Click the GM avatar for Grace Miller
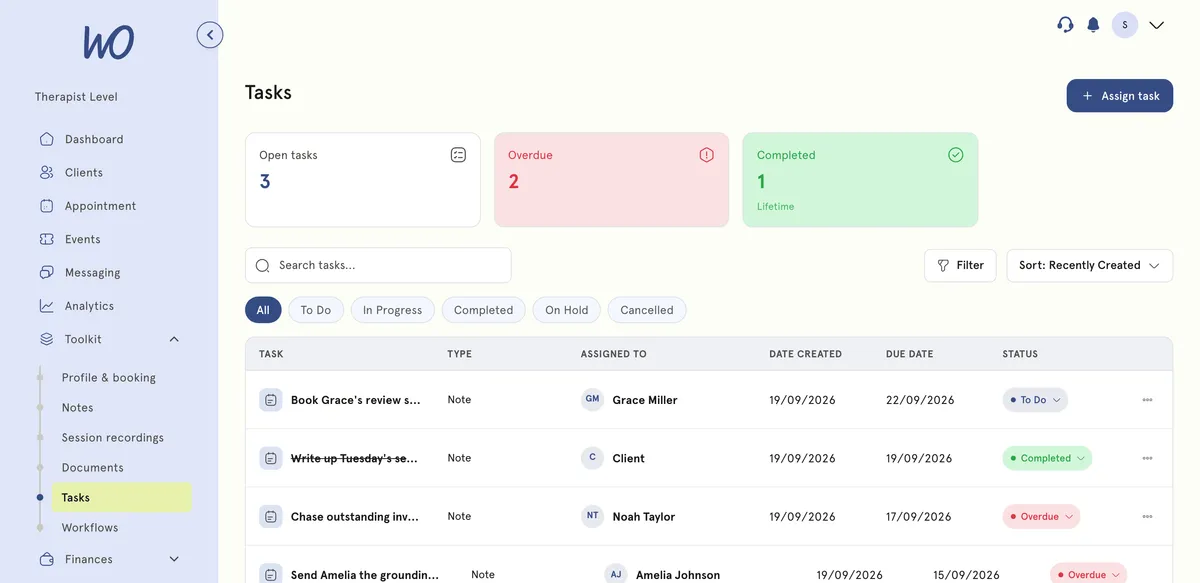The image size is (1200, 583). pos(593,399)
